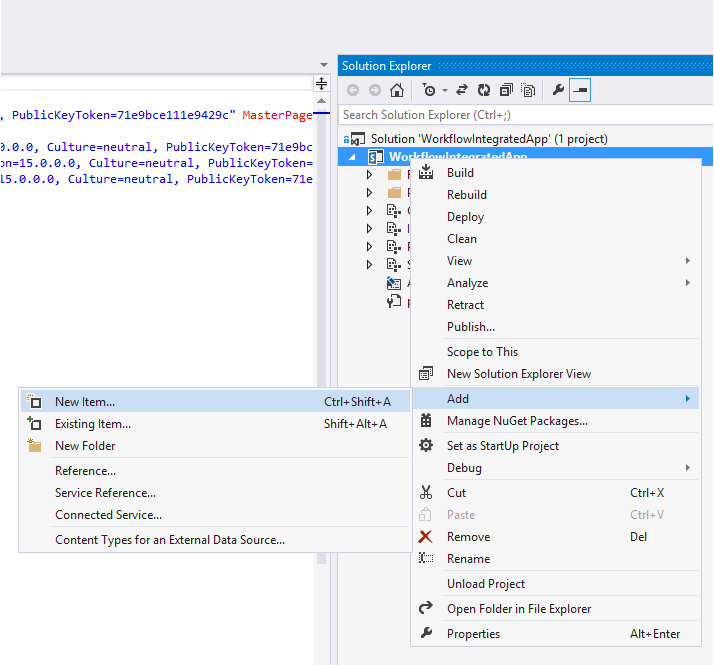
Task: Open the Pending Changes Filter clock icon
Action: pos(429,90)
